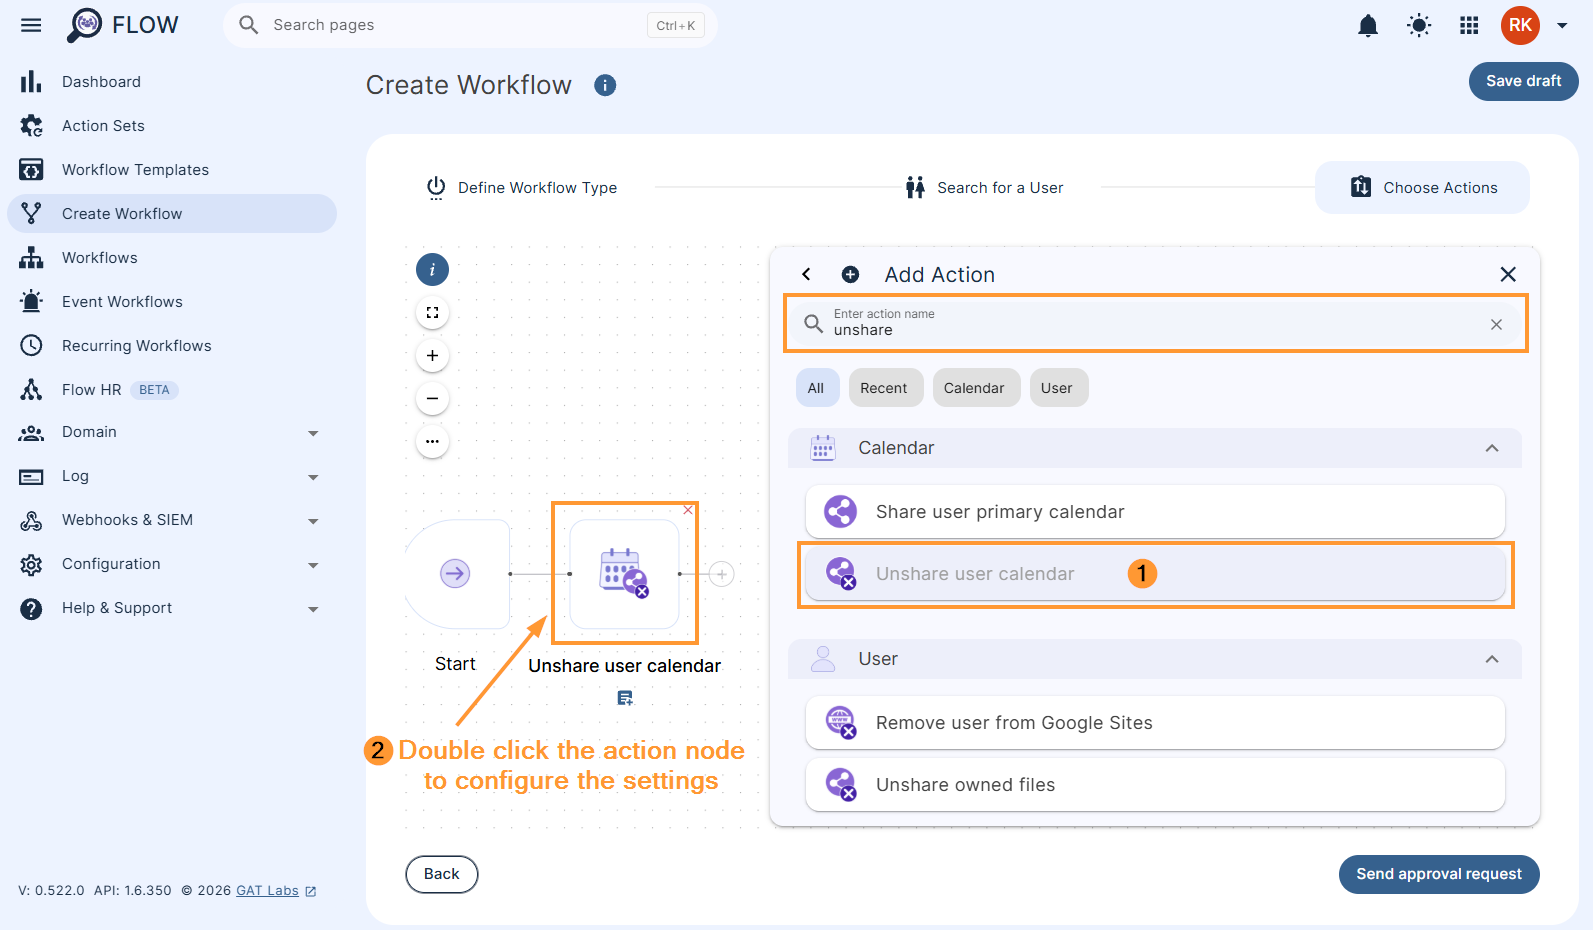Choose Unshare owned files action
The image size is (1593, 930).
[1155, 785]
